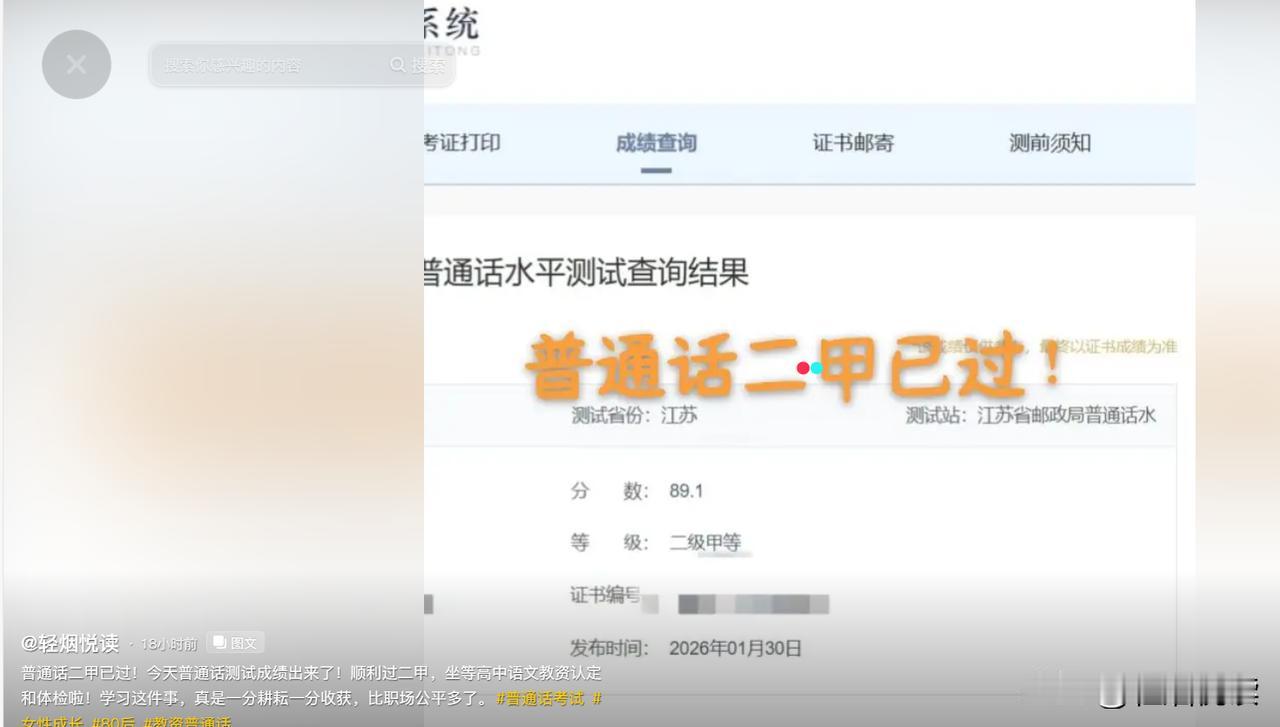Open the #教资普通话 hashtag
This screenshot has width=1280, height=727.
(188, 722)
